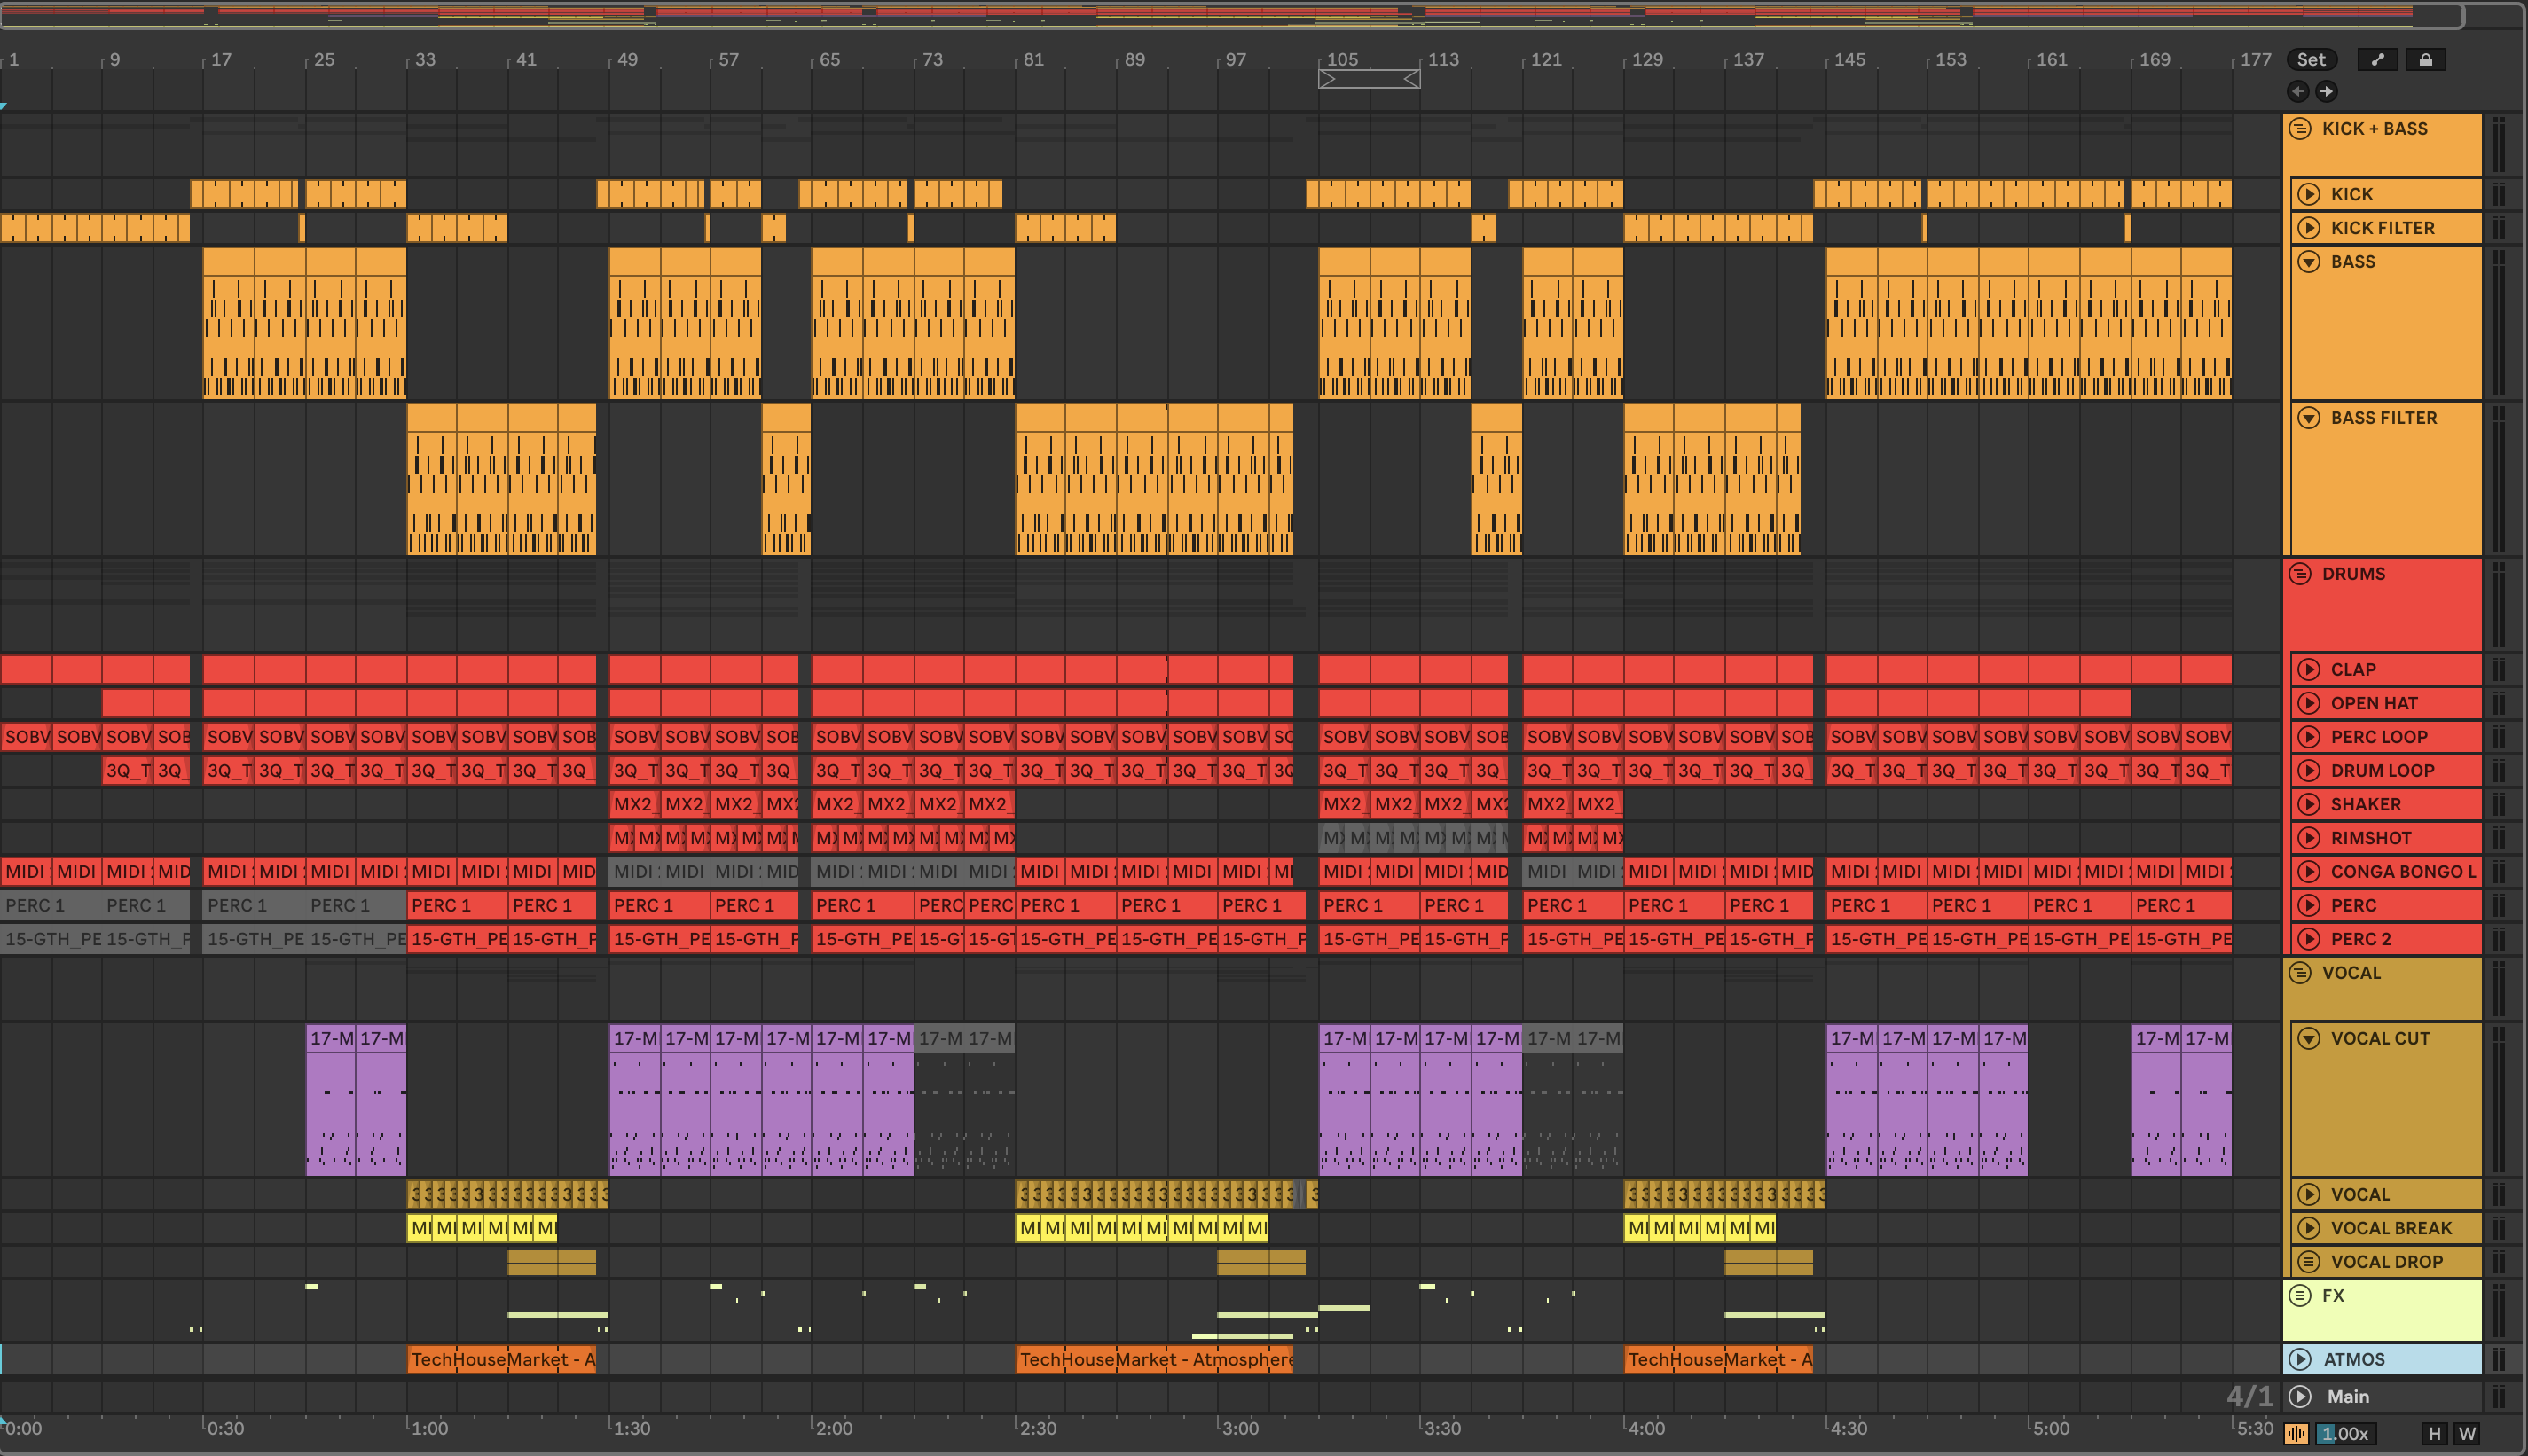Click the loop brace at bar 105
2528x1456 pixels.
(x=1369, y=79)
